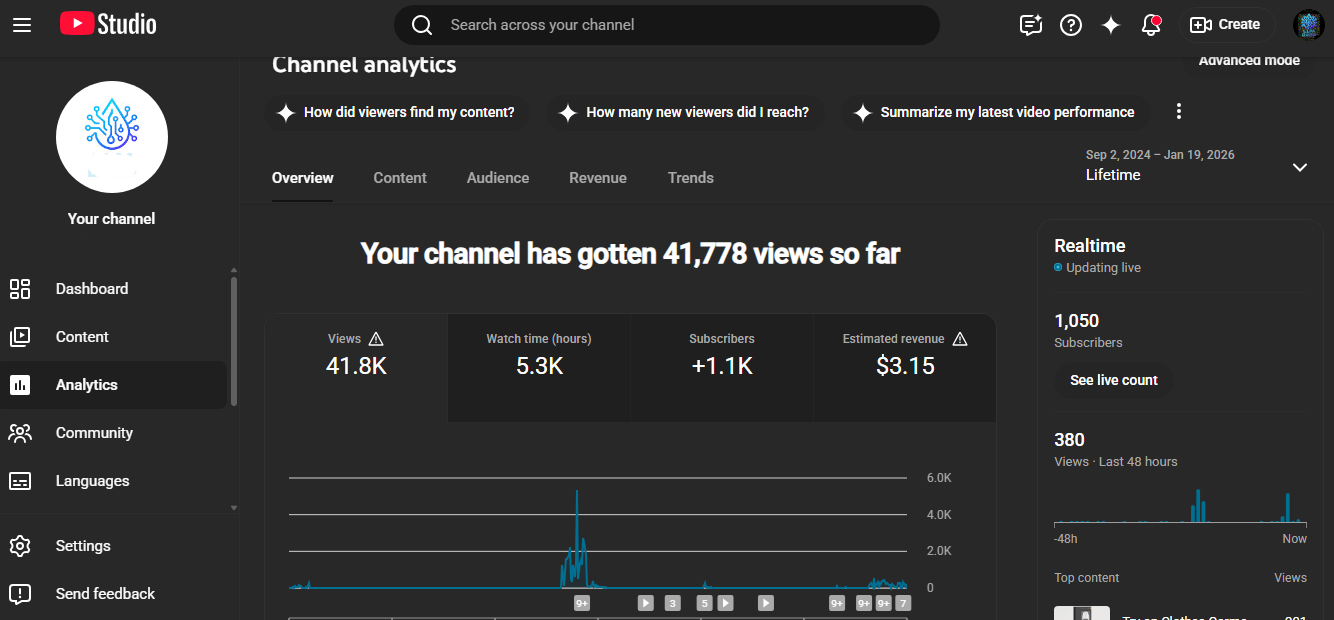Image resolution: width=1334 pixels, height=620 pixels.
Task: Click the first 9+ timeline video marker
Action: (x=582, y=603)
